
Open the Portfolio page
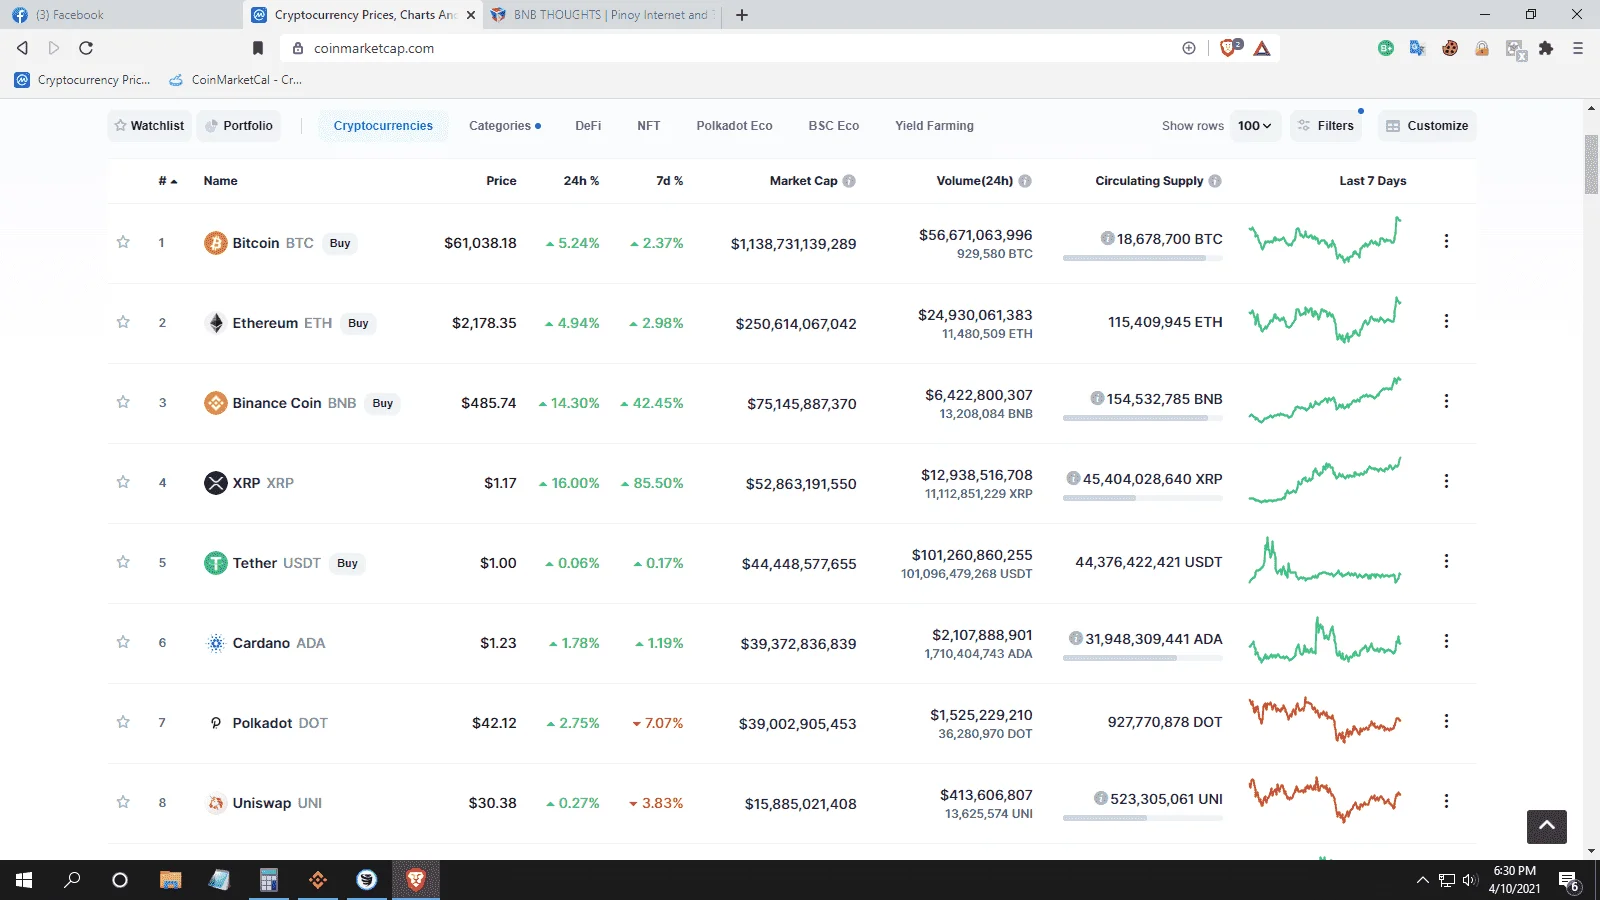[x=239, y=126]
